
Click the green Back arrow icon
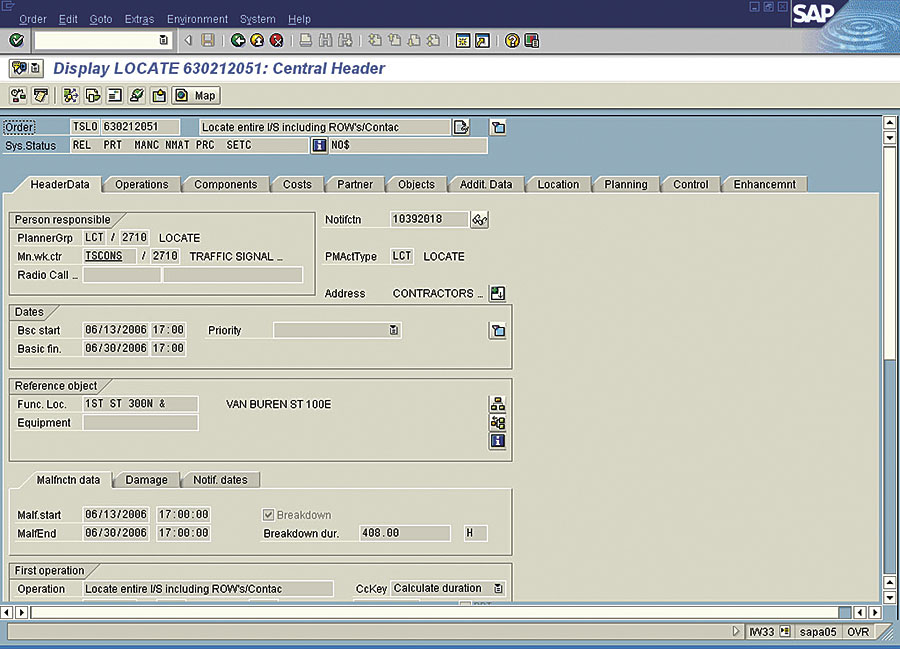click(x=238, y=40)
